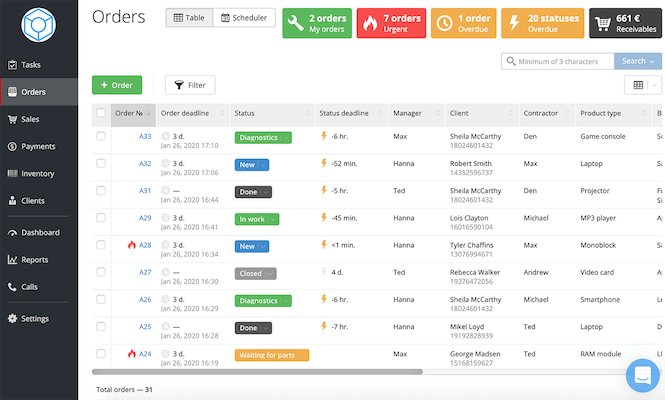Check the select-all checkbox in the table header
The width and height of the screenshot is (665, 400).
pyautogui.click(x=101, y=113)
